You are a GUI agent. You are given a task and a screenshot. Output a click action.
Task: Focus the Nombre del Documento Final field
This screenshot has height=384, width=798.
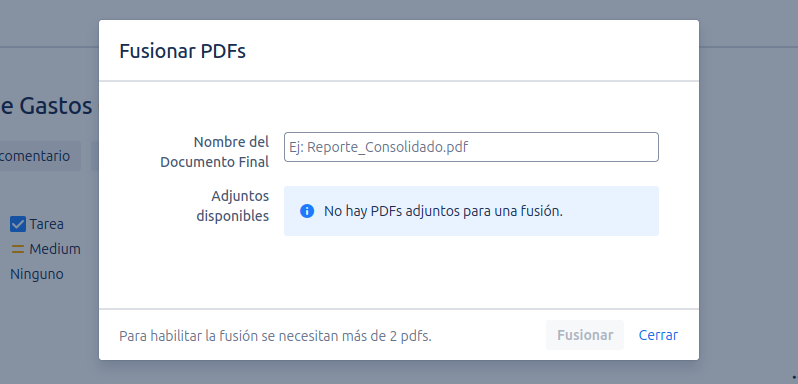[471, 147]
